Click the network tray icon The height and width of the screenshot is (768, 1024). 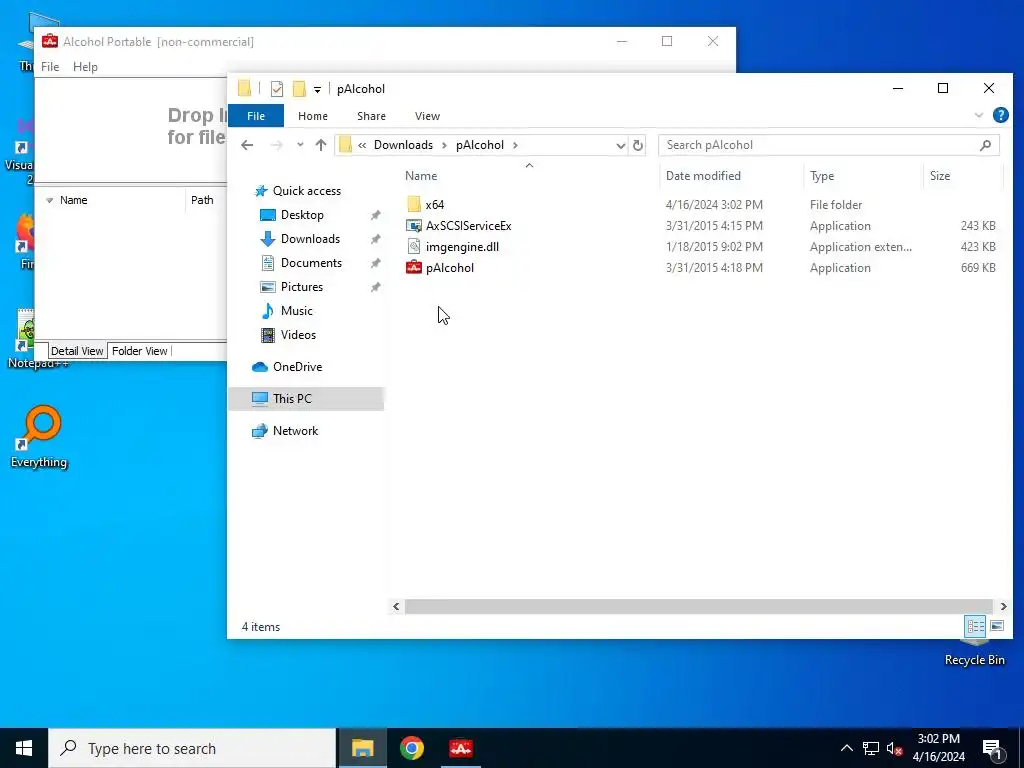click(871, 748)
